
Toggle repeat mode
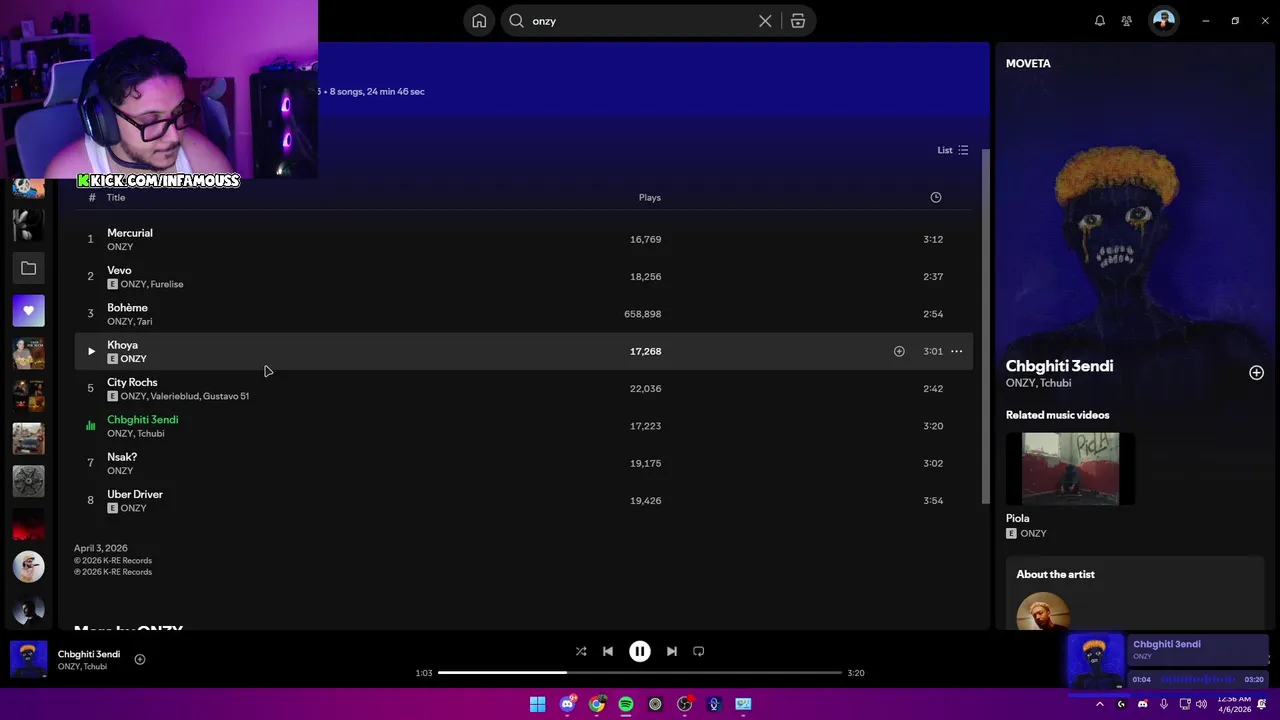click(x=699, y=651)
